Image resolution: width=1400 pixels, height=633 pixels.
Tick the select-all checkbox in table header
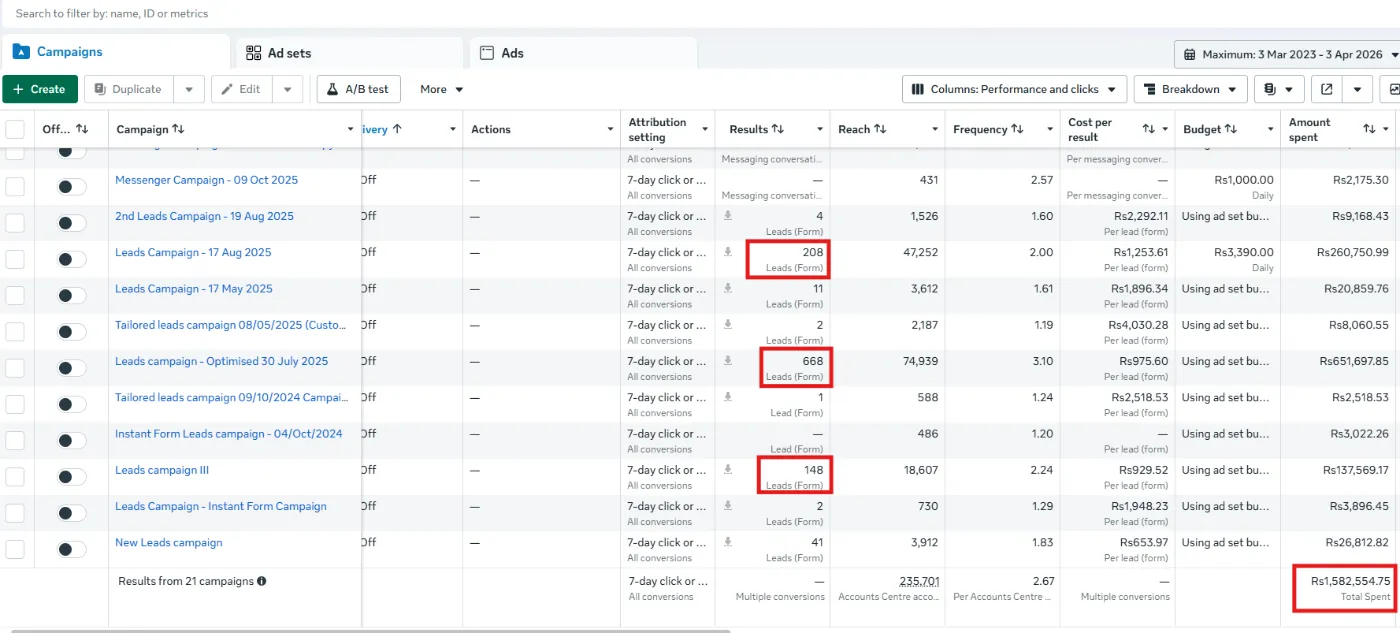point(15,129)
